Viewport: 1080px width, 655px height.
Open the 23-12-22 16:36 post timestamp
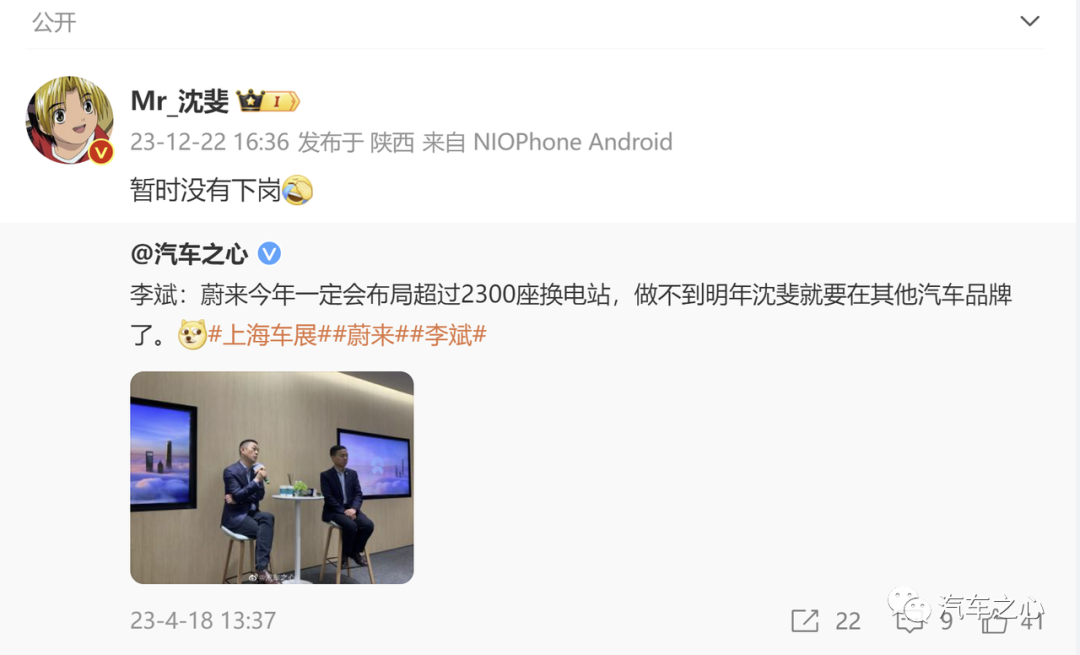pos(209,142)
